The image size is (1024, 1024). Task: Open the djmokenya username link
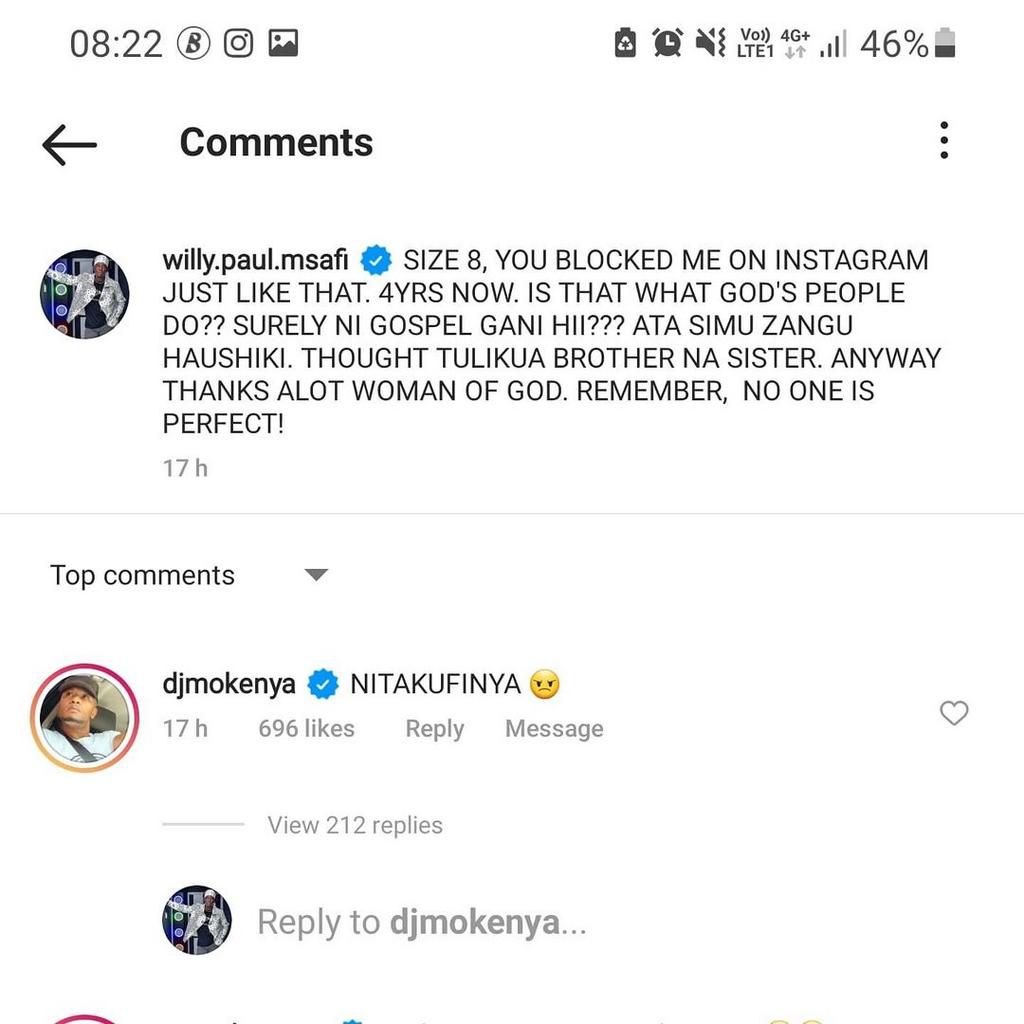(x=229, y=684)
